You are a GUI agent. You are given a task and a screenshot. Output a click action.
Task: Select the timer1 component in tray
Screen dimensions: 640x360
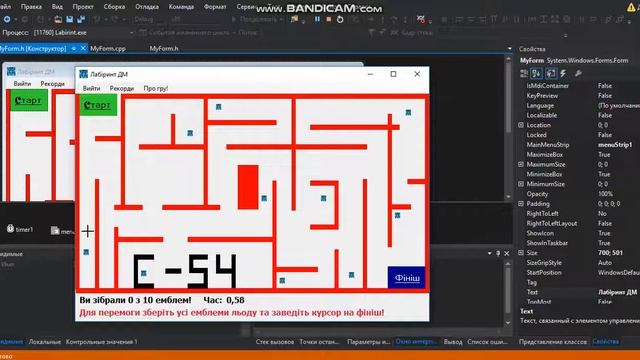click(x=20, y=229)
